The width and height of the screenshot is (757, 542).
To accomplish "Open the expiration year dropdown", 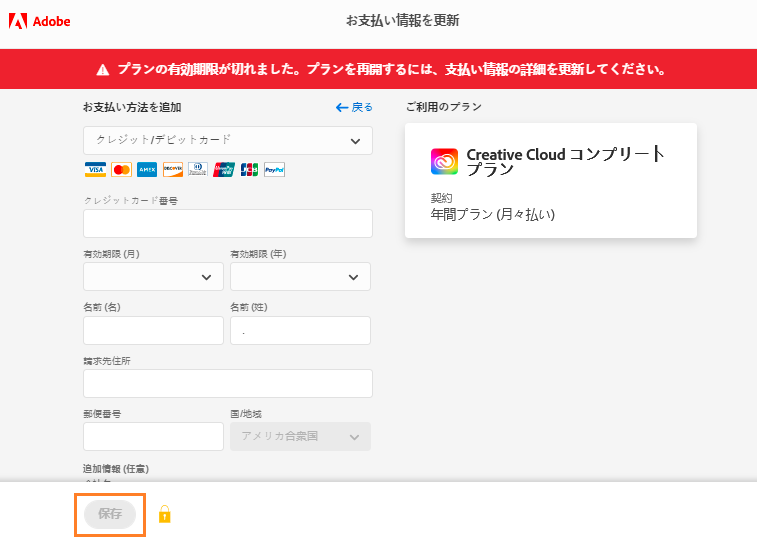I will click(300, 276).
